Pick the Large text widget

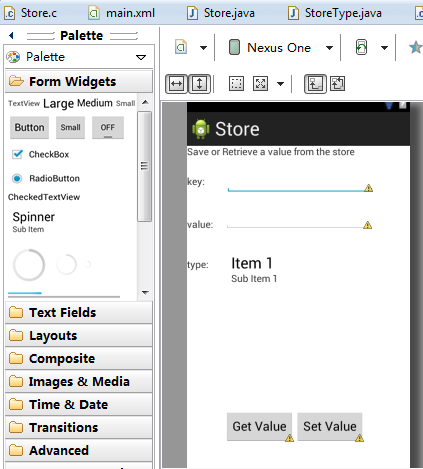[59, 103]
